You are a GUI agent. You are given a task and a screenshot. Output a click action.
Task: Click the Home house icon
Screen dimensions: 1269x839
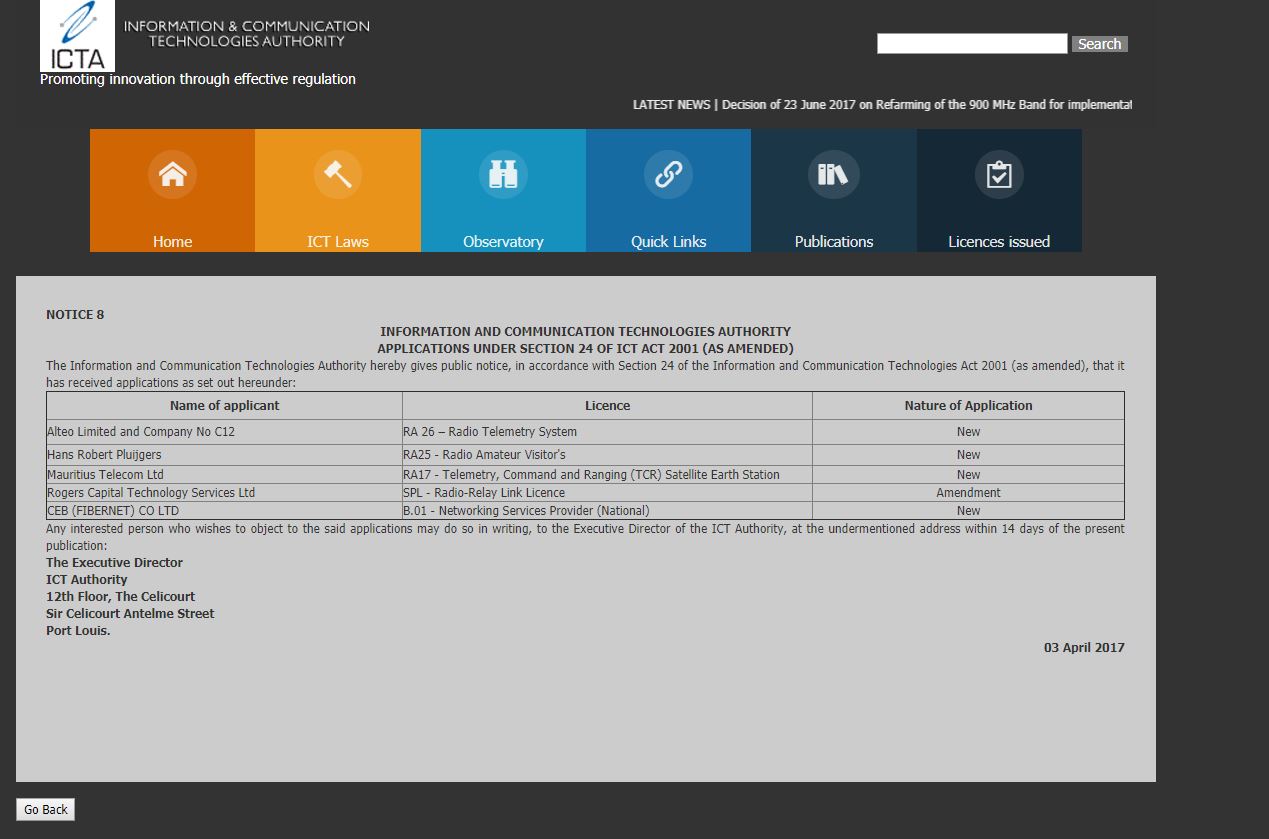point(172,175)
